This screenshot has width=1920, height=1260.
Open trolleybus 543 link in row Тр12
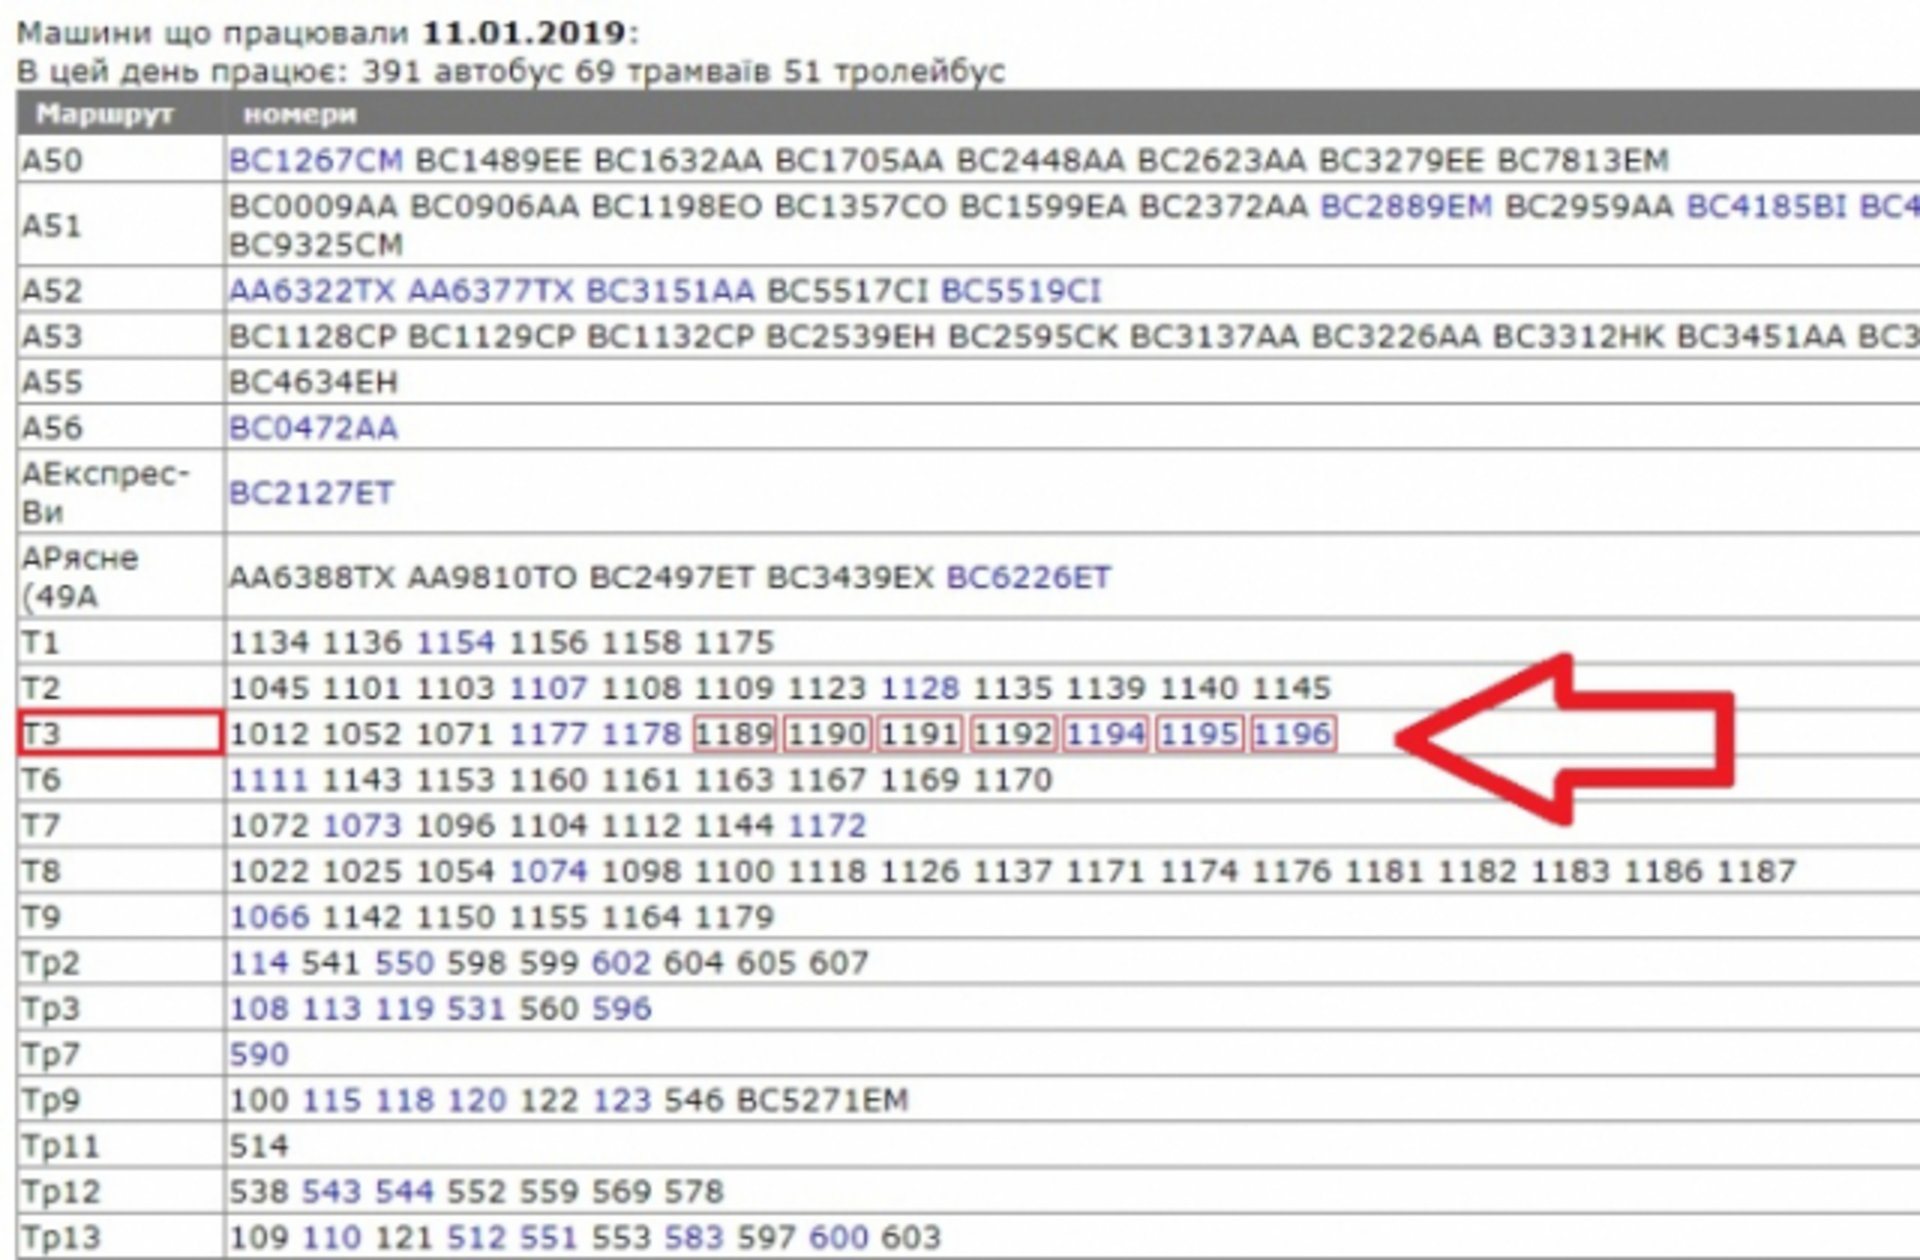pos(331,1192)
